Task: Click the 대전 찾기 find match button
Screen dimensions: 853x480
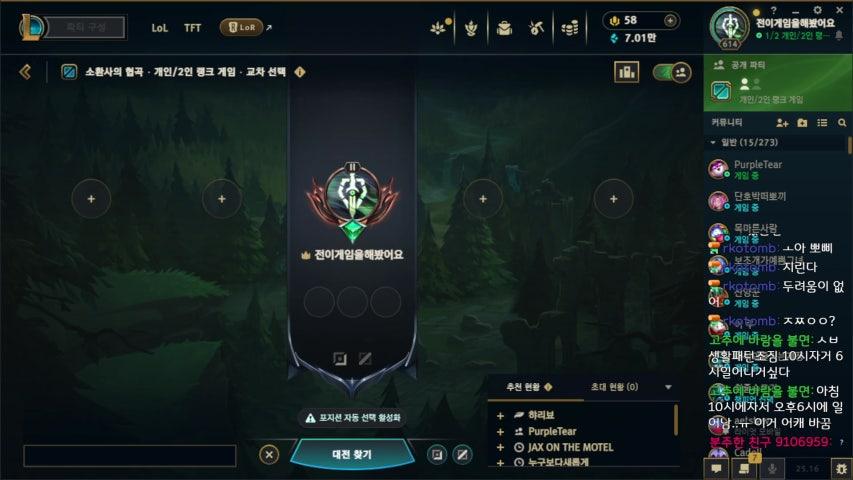Action: pyautogui.click(x=351, y=454)
